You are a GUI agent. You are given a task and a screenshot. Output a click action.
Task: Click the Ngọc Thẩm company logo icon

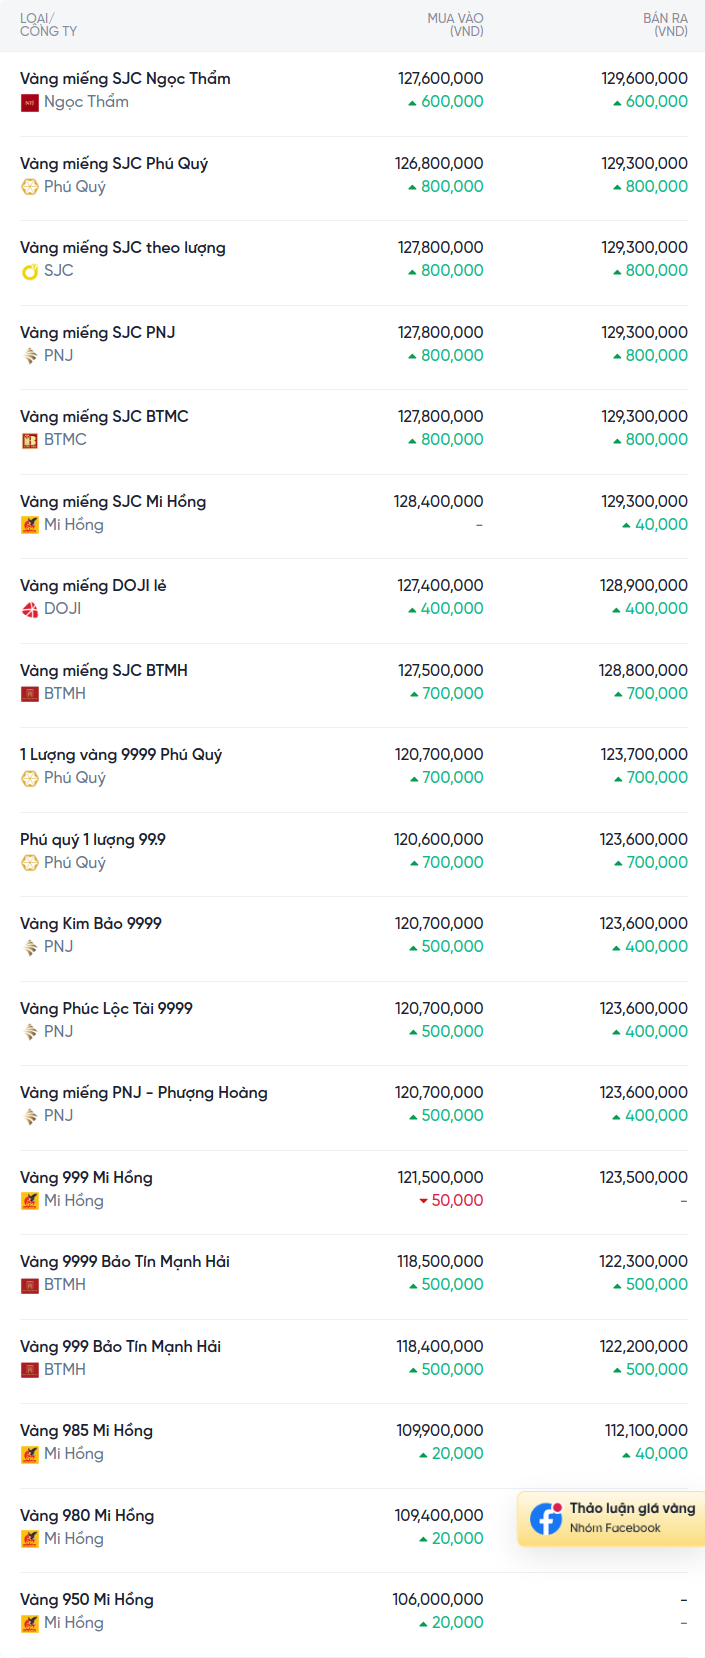click(30, 102)
